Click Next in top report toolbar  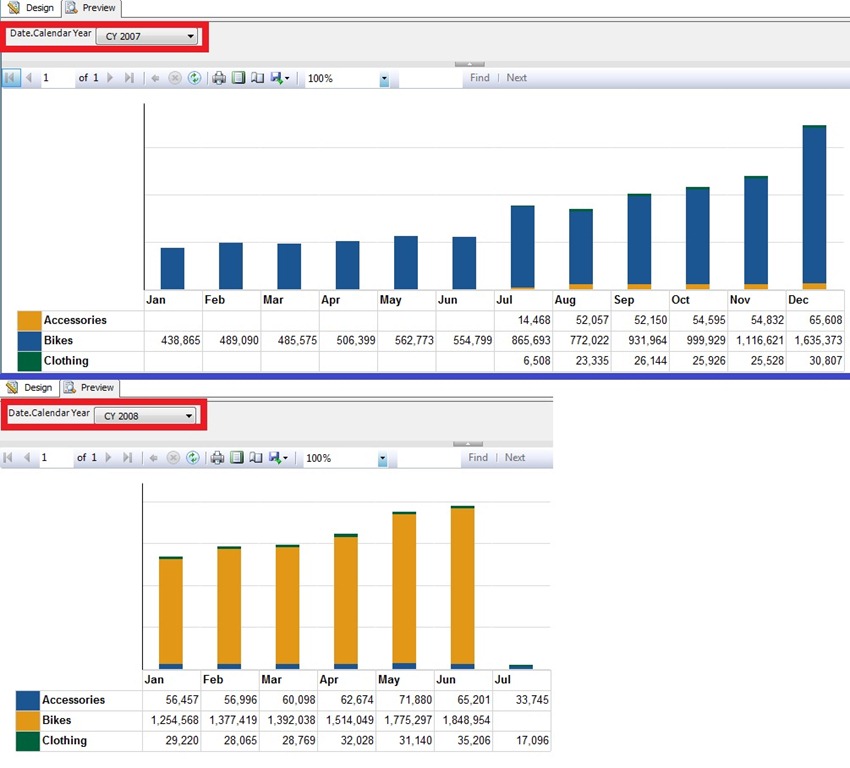[x=517, y=78]
